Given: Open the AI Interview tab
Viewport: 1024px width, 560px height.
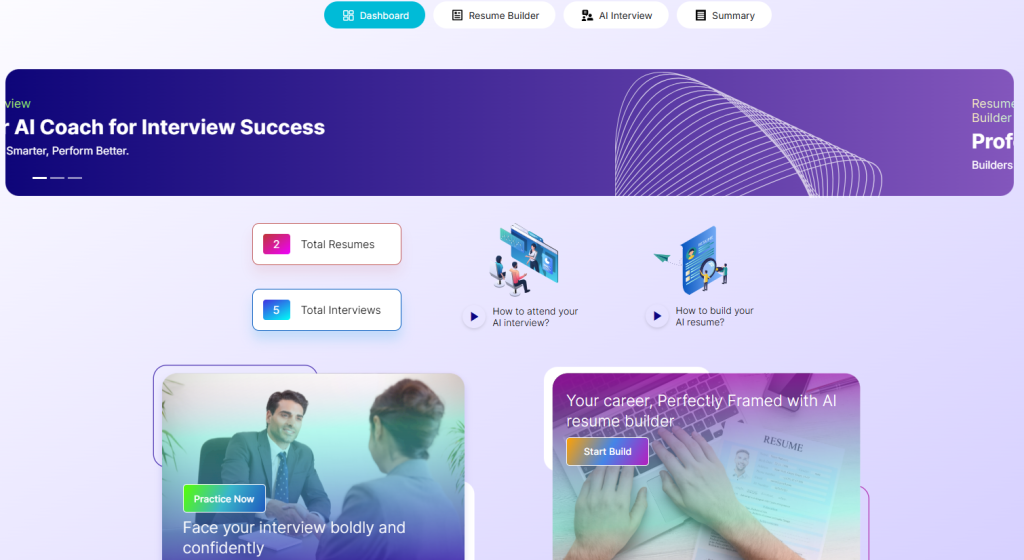Looking at the screenshot, I should coord(616,15).
